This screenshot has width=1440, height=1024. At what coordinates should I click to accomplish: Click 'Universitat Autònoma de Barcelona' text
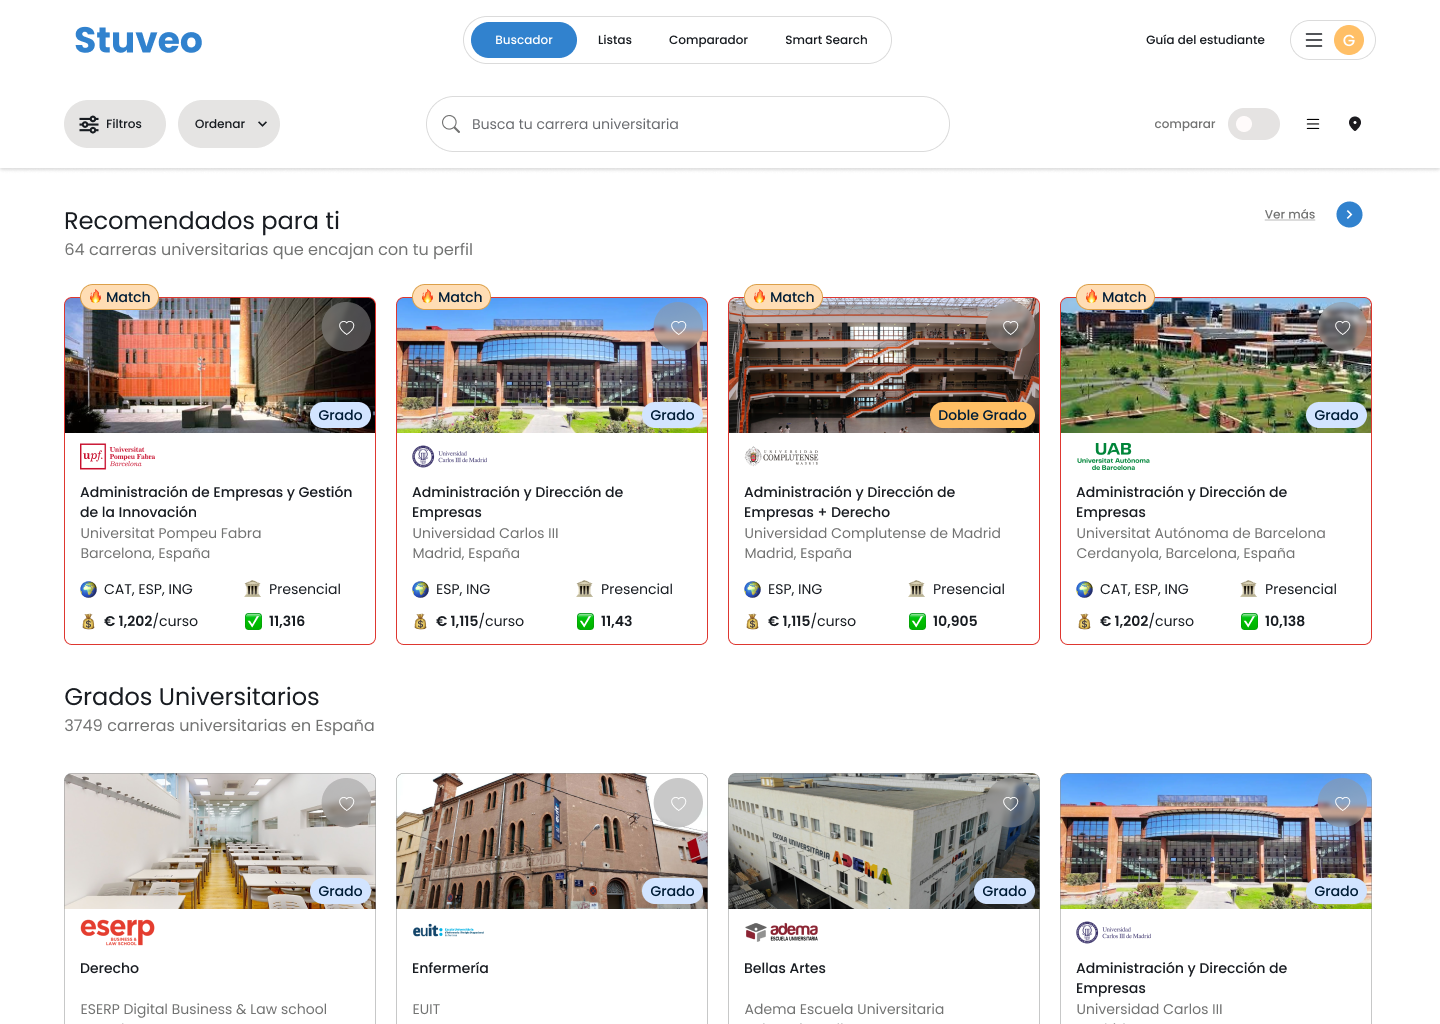pos(1200,533)
